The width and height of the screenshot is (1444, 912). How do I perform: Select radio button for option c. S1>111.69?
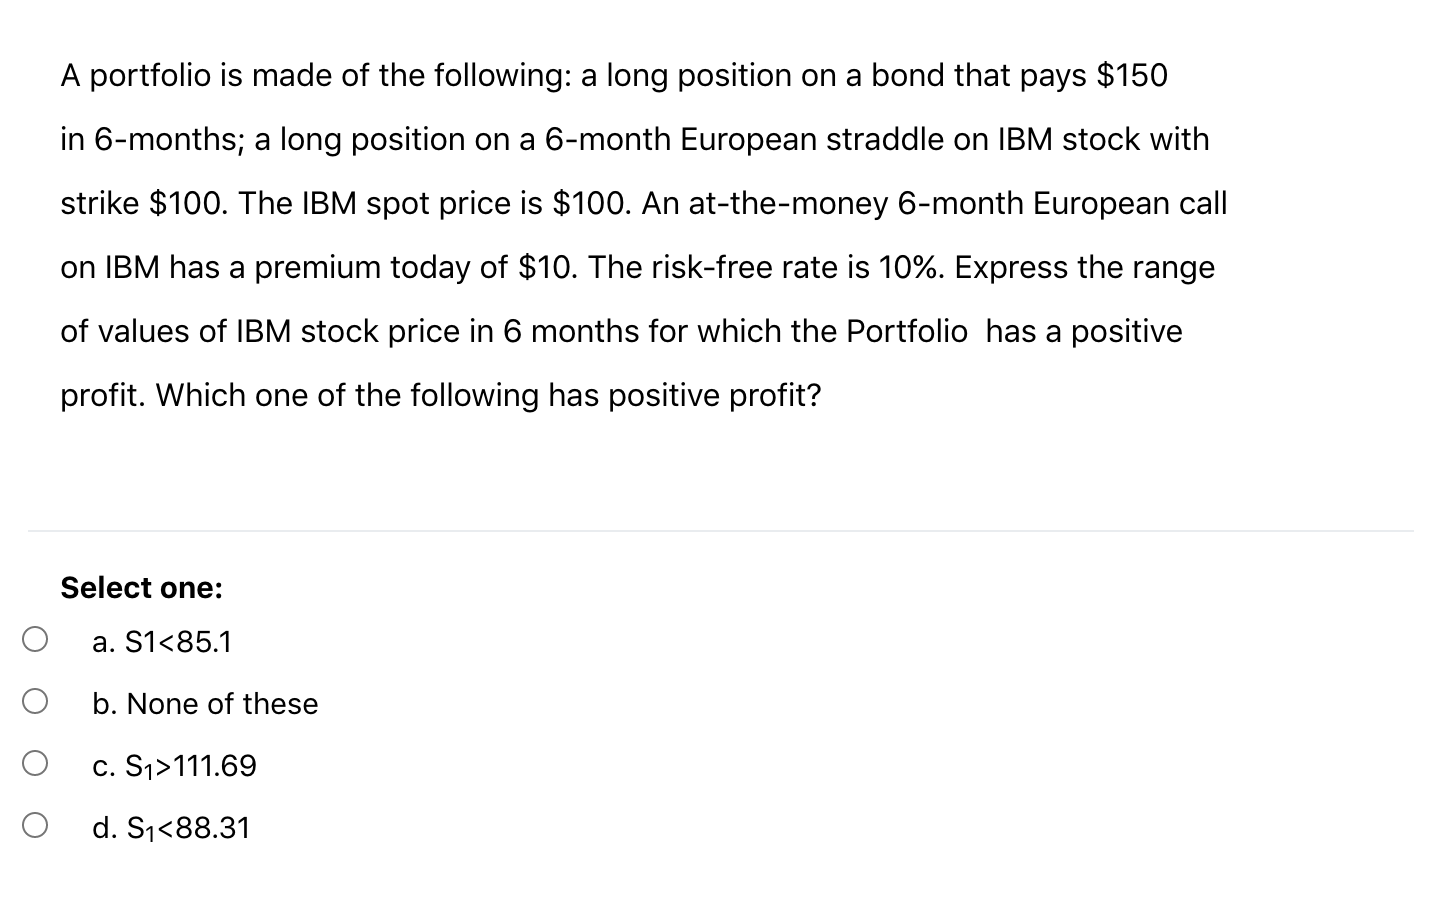click(35, 763)
